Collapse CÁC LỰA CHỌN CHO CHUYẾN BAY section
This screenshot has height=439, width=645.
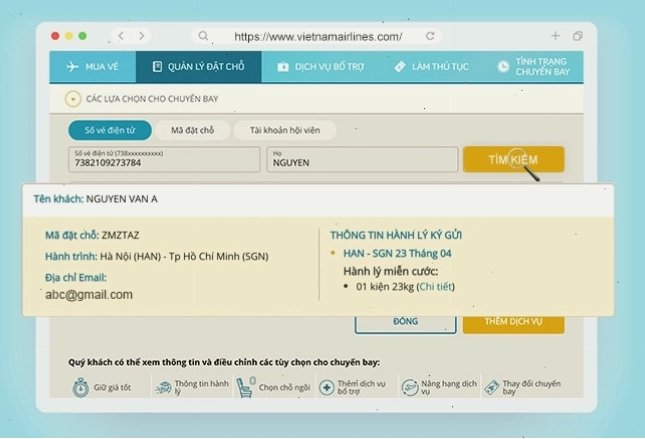(x=73, y=99)
